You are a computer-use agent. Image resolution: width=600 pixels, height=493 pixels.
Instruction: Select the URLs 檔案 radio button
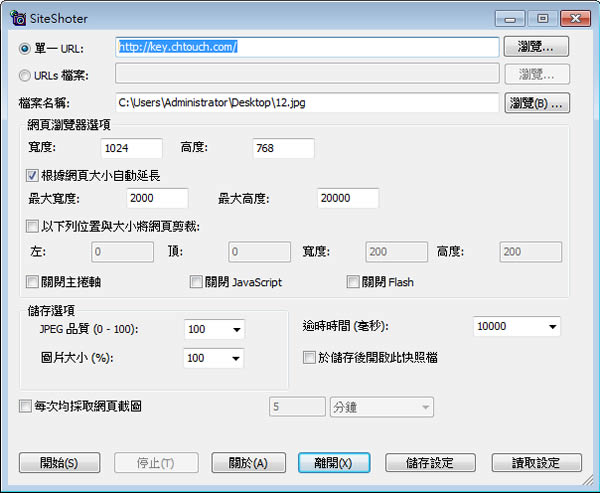(x=24, y=75)
